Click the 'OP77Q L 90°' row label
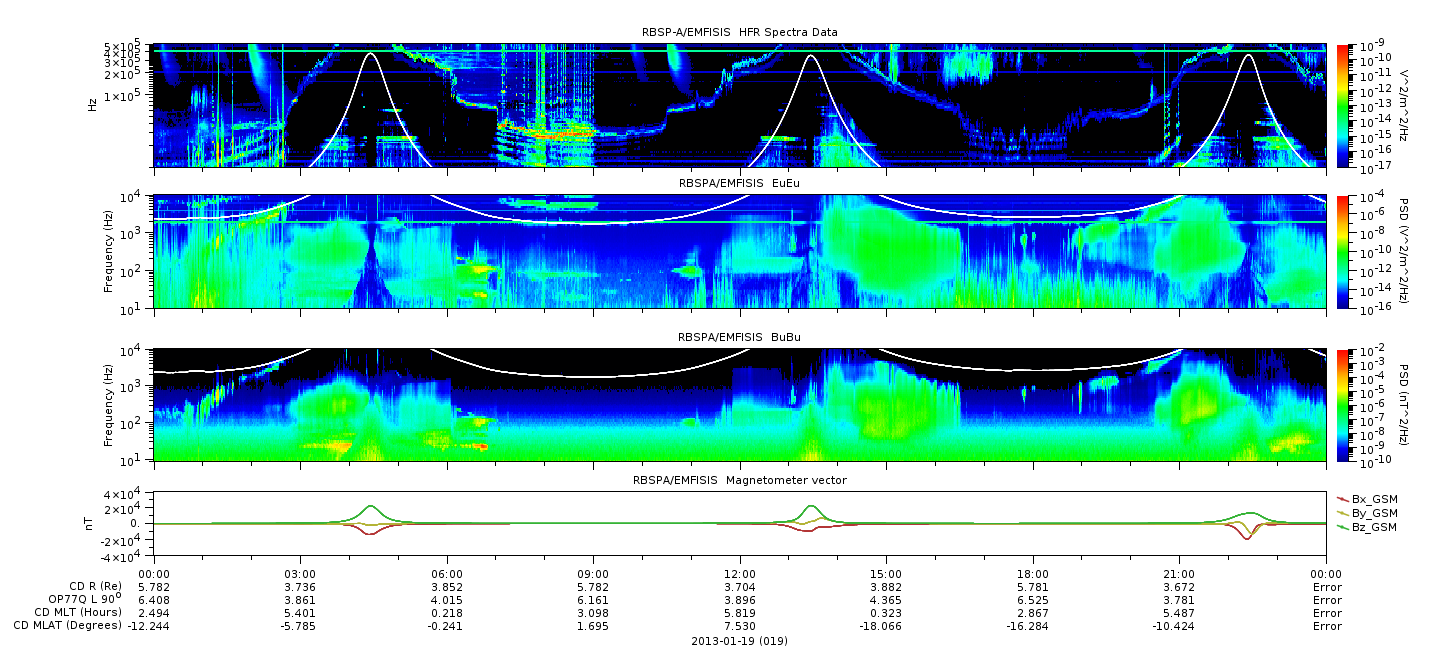 (85, 599)
